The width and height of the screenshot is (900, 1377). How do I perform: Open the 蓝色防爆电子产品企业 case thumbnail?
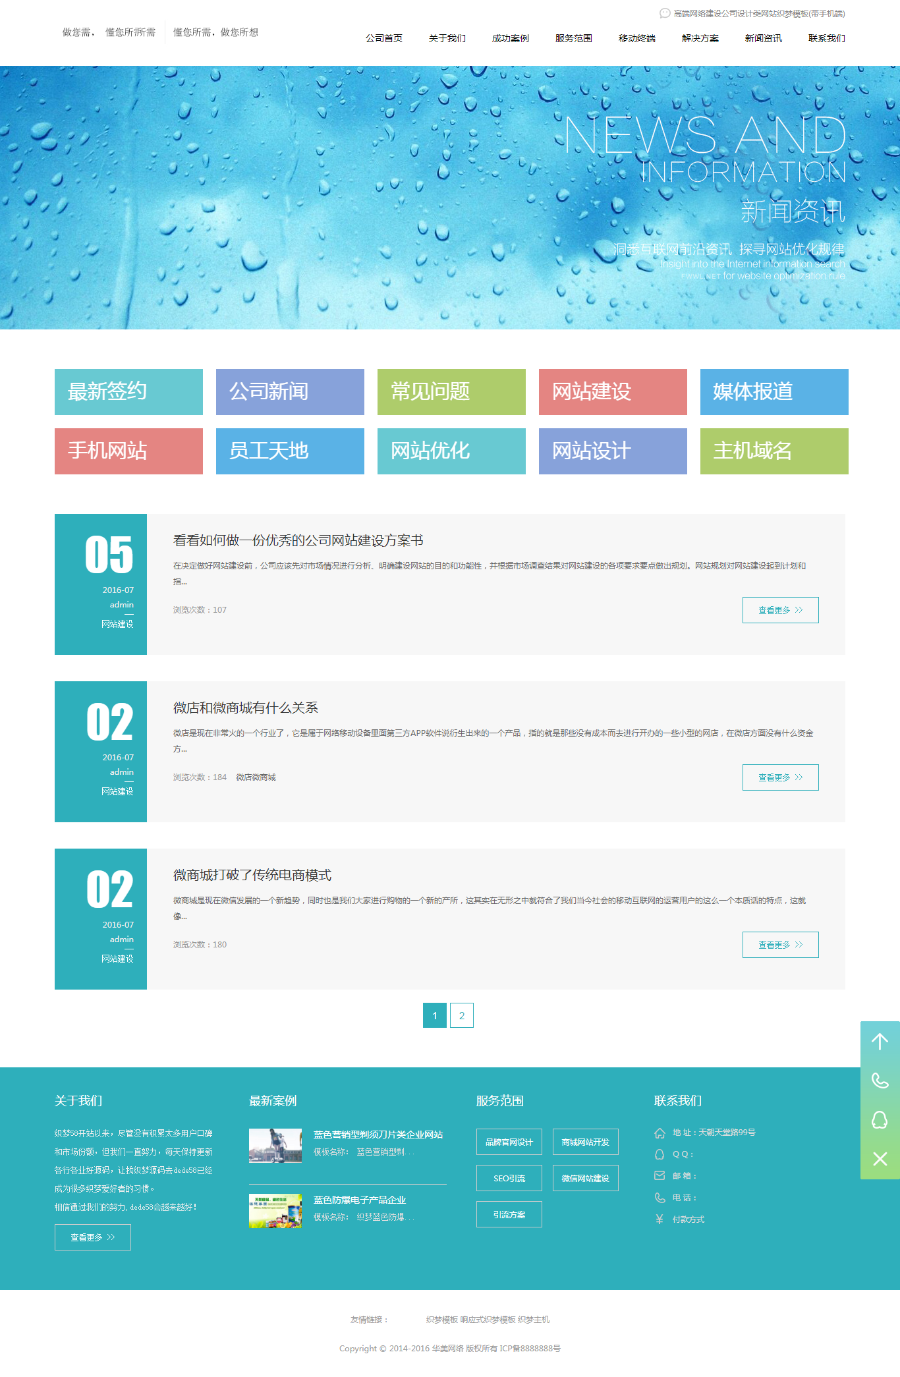pos(275,1211)
